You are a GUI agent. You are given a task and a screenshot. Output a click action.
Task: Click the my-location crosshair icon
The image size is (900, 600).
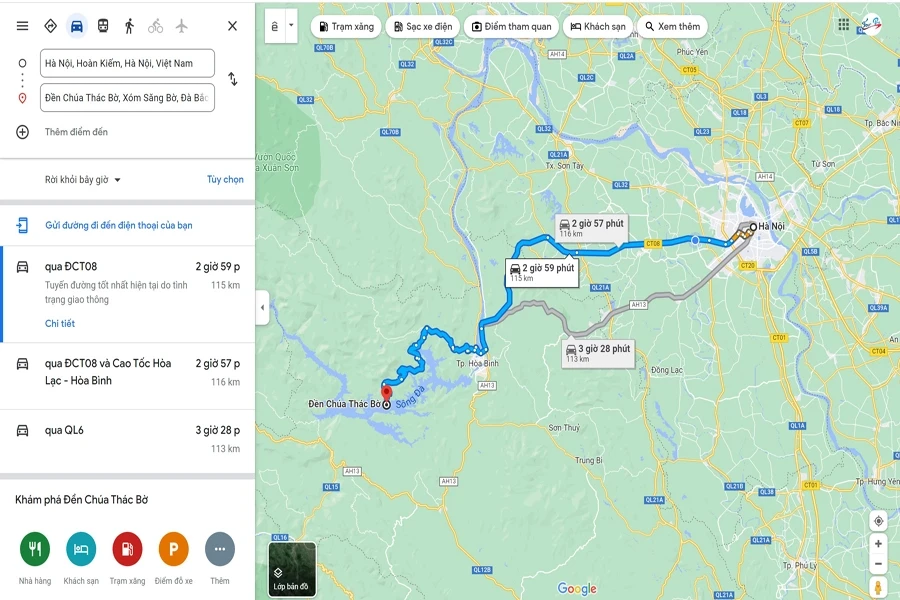click(879, 520)
